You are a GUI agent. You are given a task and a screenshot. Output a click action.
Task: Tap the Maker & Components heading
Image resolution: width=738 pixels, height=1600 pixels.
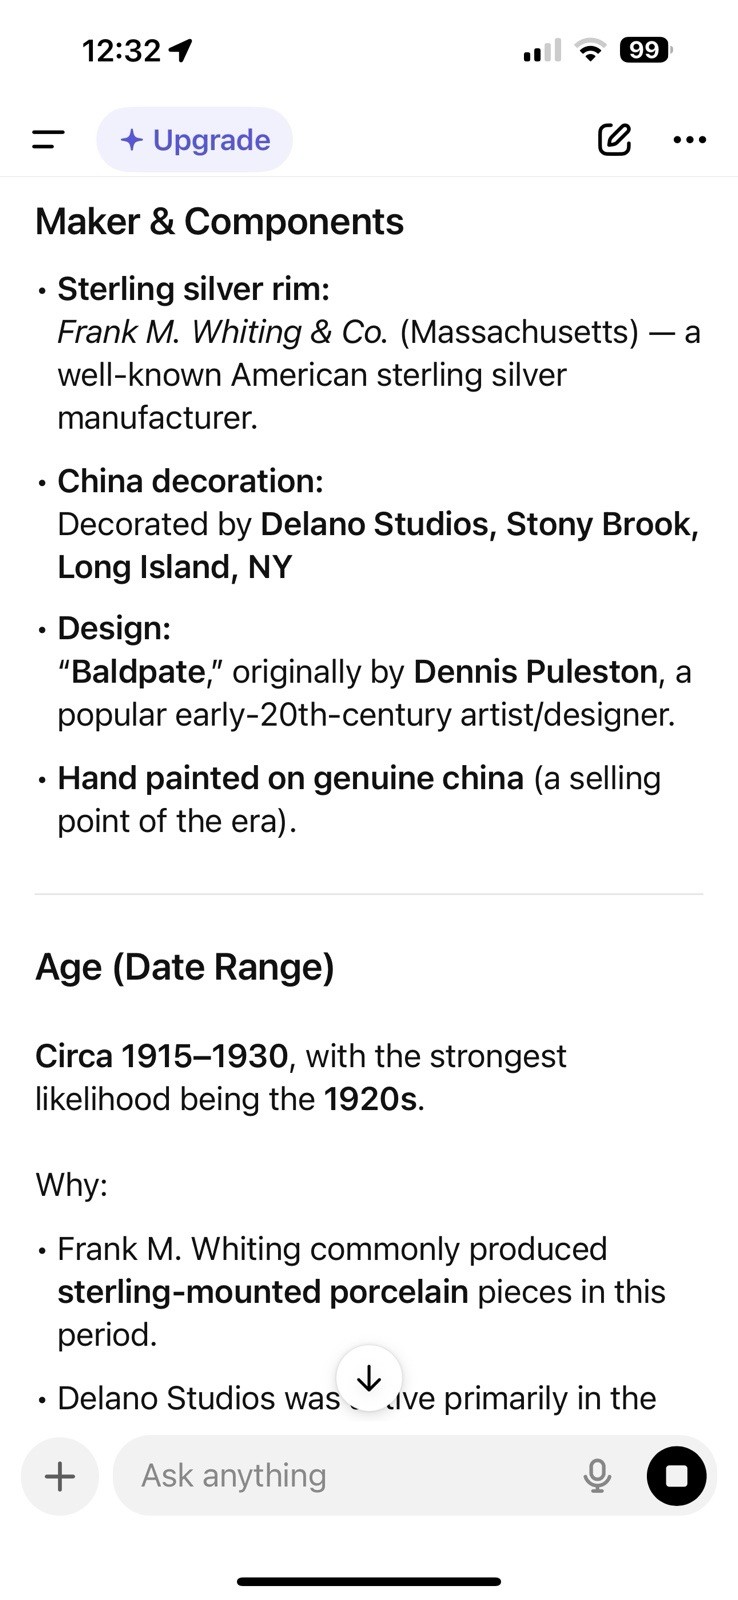pyautogui.click(x=219, y=221)
